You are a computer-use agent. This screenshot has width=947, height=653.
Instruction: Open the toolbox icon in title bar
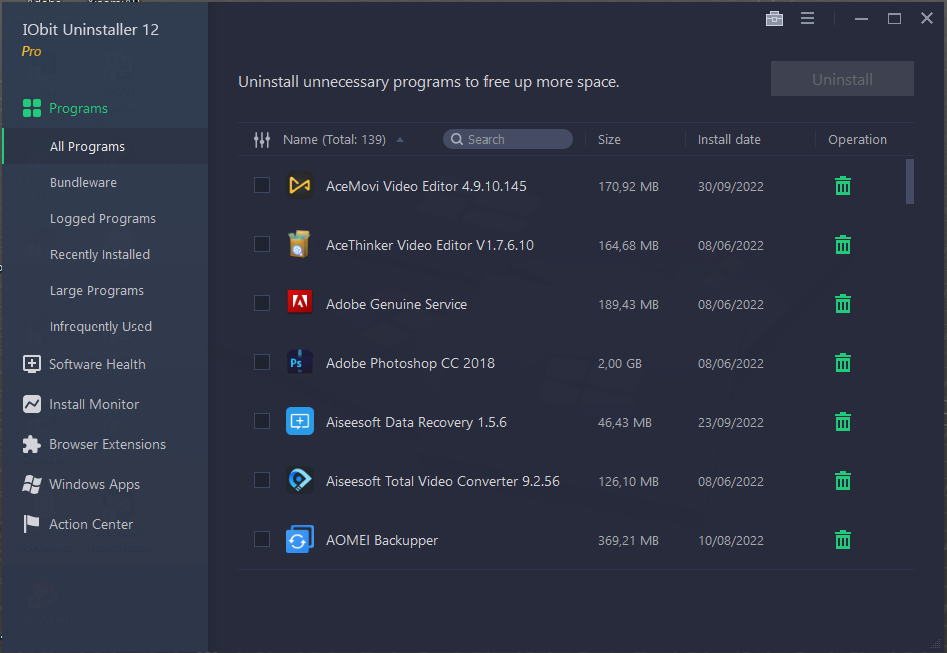774,18
